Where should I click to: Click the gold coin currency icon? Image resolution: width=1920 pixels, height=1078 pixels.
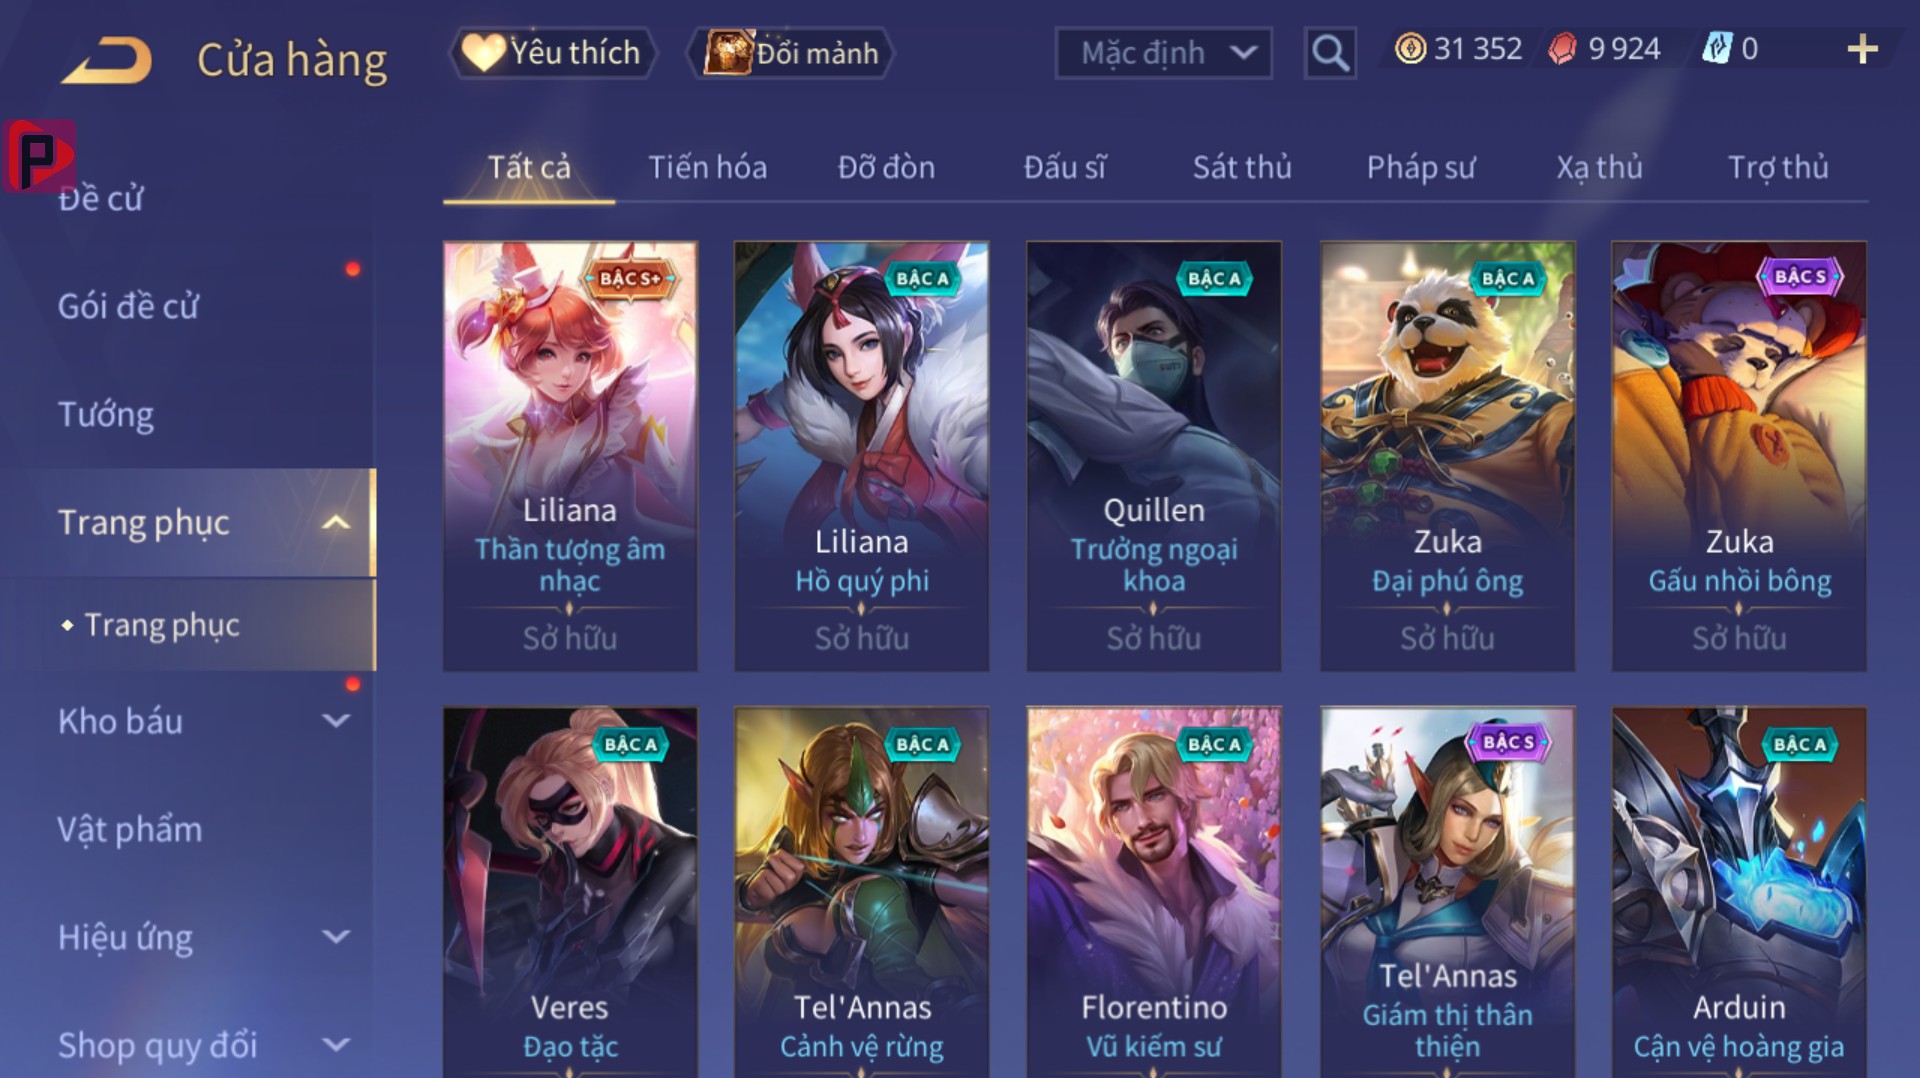click(x=1410, y=49)
